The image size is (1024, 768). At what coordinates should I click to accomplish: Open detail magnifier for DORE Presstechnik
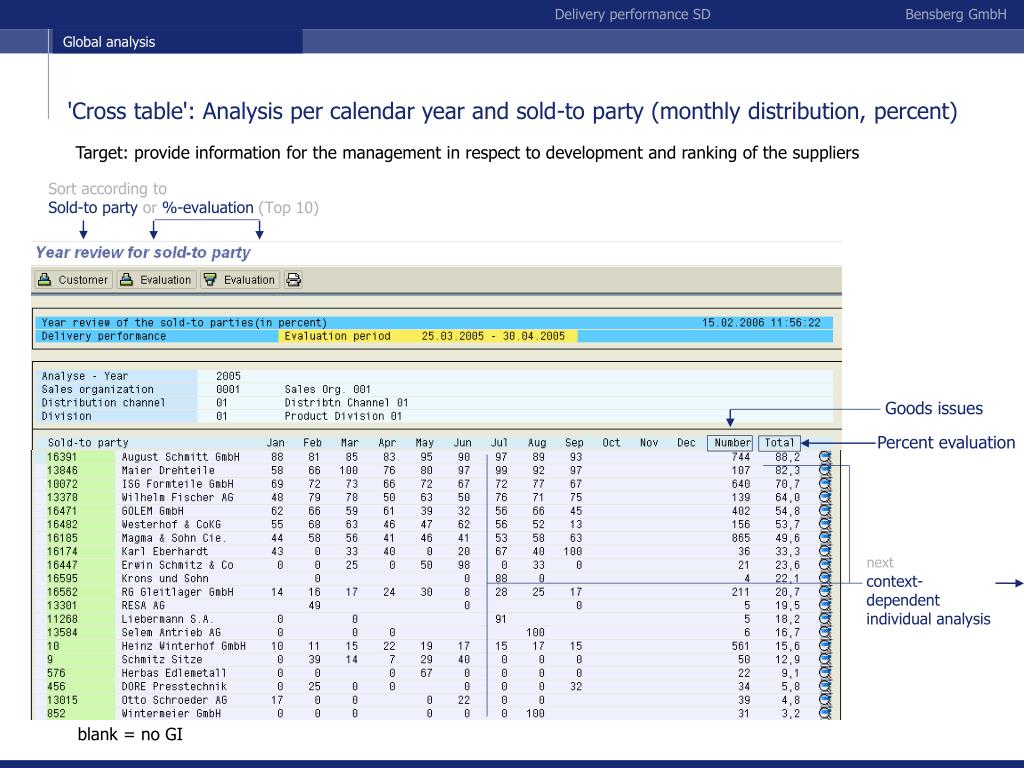[825, 686]
